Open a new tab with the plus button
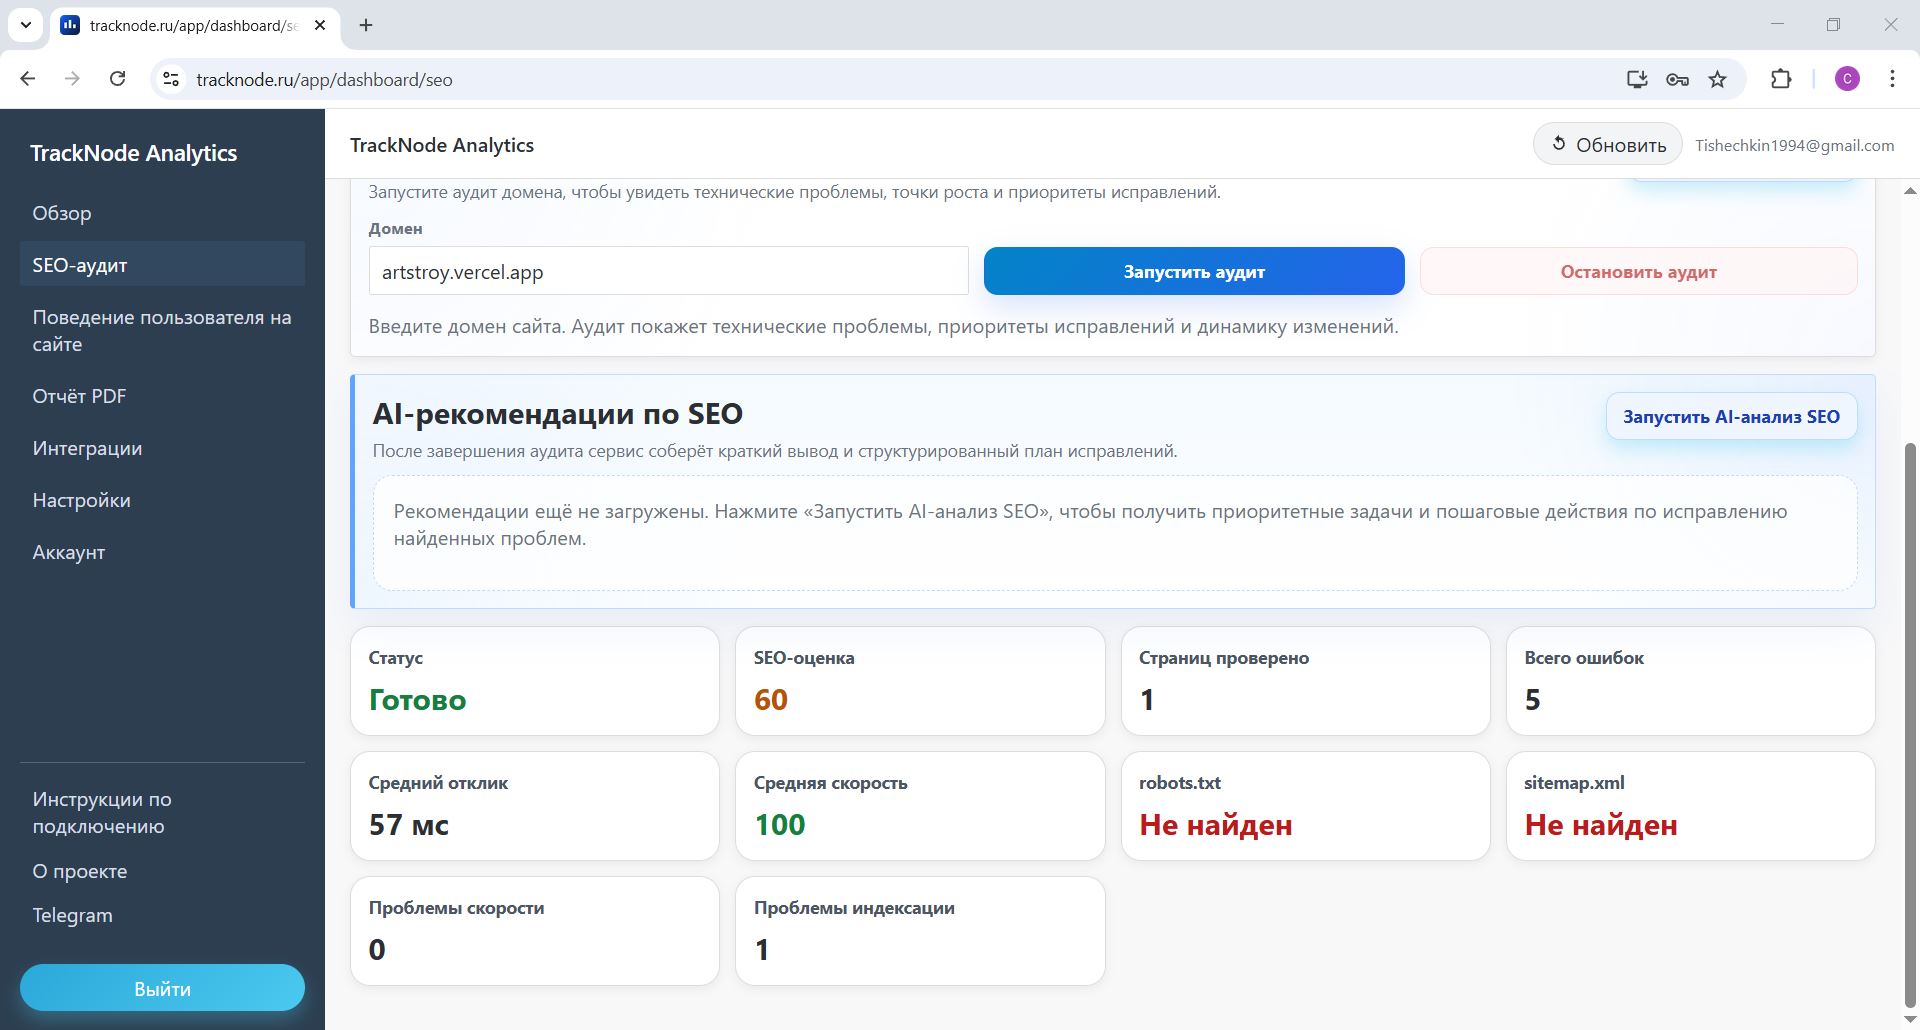Screen dimensions: 1920x1030 (365, 25)
